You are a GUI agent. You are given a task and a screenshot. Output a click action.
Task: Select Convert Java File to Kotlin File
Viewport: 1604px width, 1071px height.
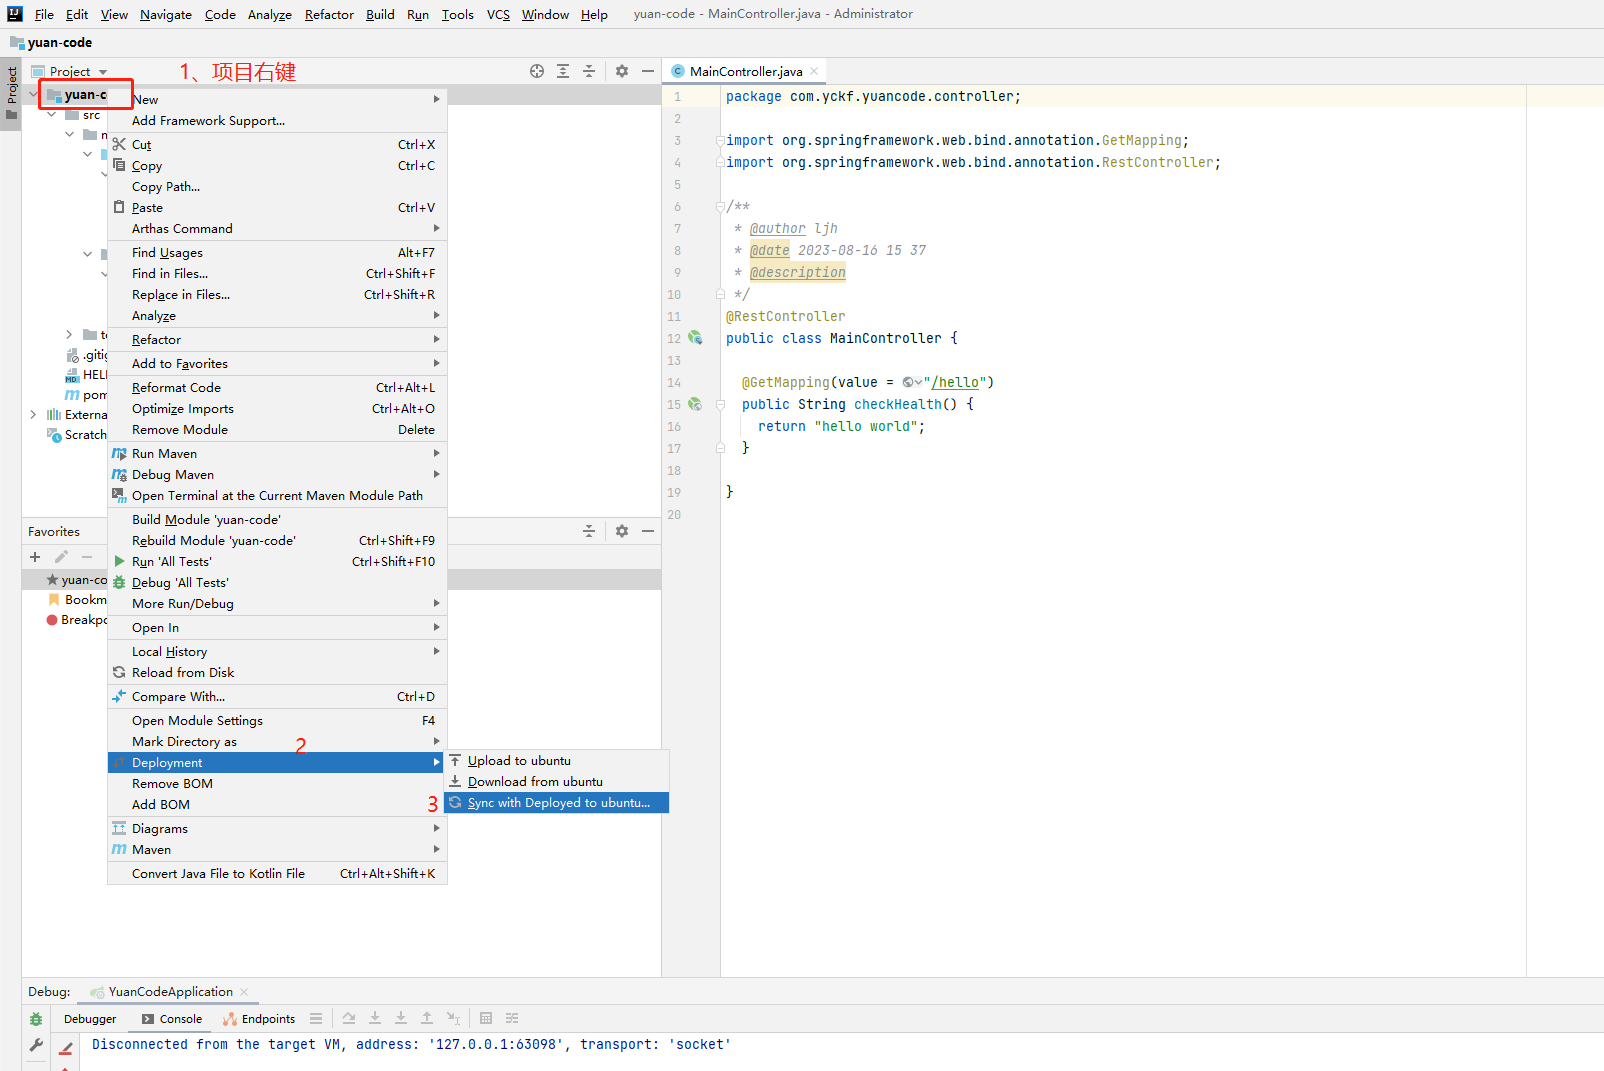click(x=277, y=874)
